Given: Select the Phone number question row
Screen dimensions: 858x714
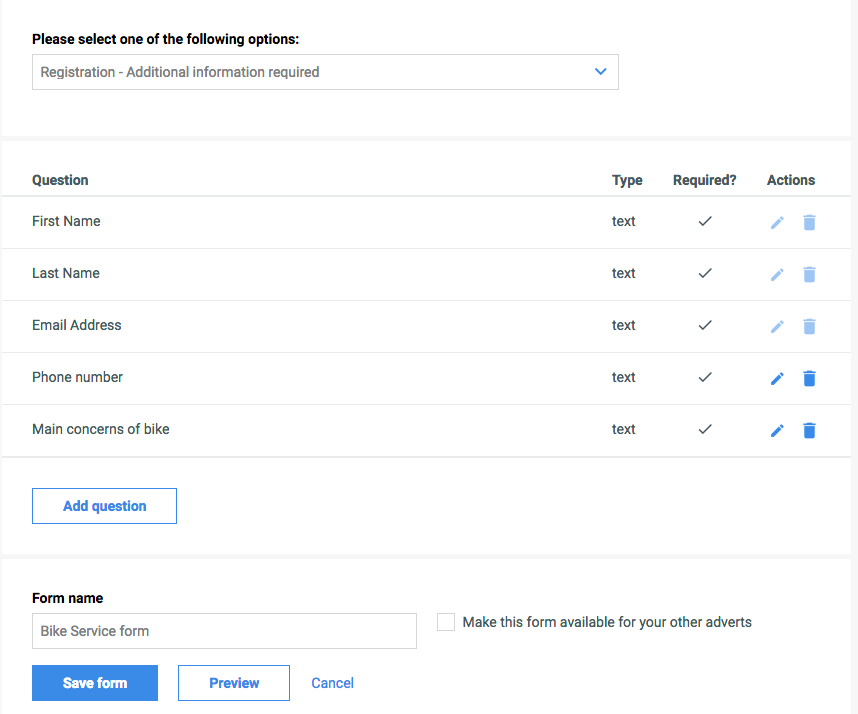Looking at the screenshot, I should 426,379.
